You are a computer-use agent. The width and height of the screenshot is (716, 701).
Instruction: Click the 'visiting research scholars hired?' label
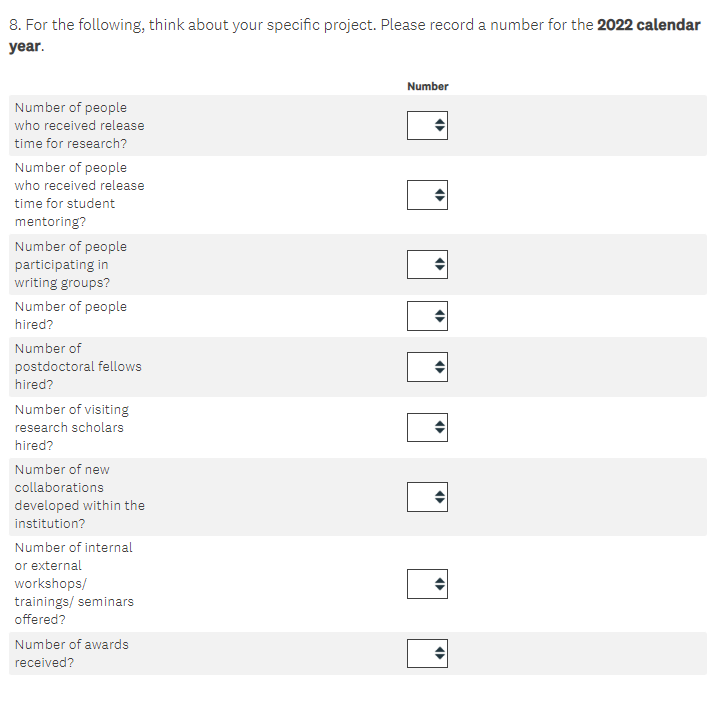(72, 427)
